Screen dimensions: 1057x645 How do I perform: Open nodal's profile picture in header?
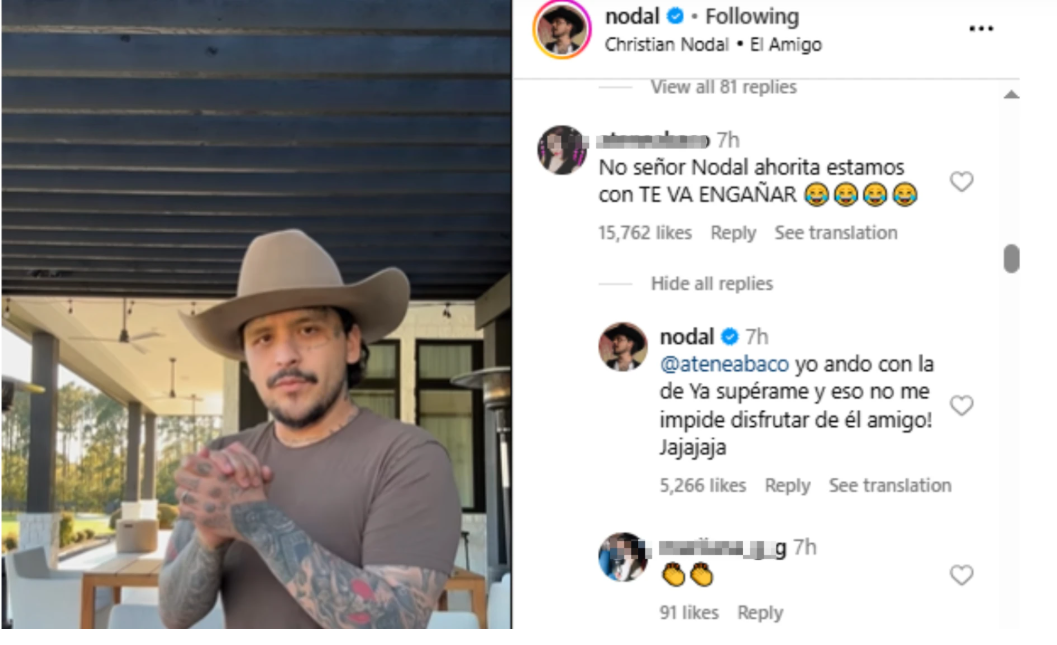point(562,30)
